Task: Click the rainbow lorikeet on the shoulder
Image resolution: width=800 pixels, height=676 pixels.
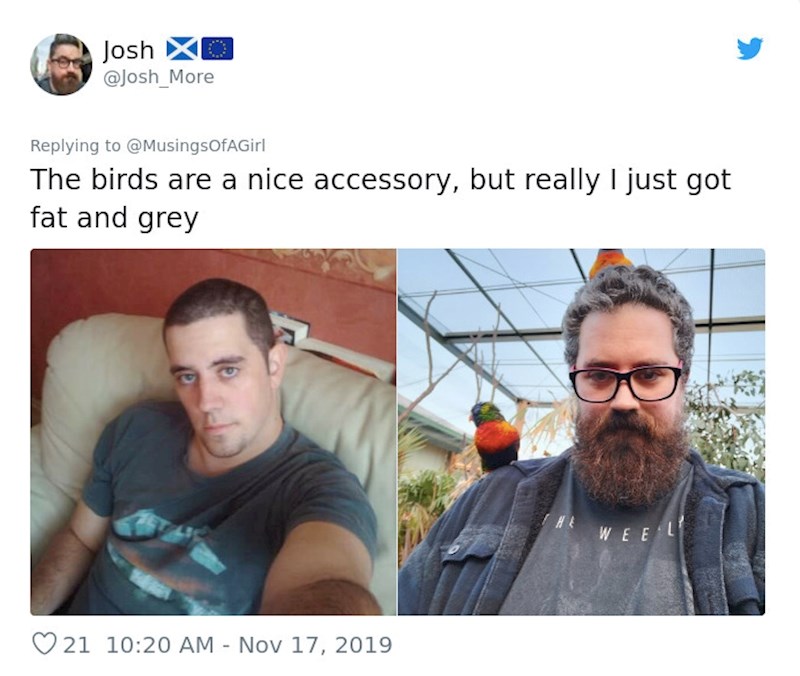Action: pyautogui.click(x=495, y=436)
